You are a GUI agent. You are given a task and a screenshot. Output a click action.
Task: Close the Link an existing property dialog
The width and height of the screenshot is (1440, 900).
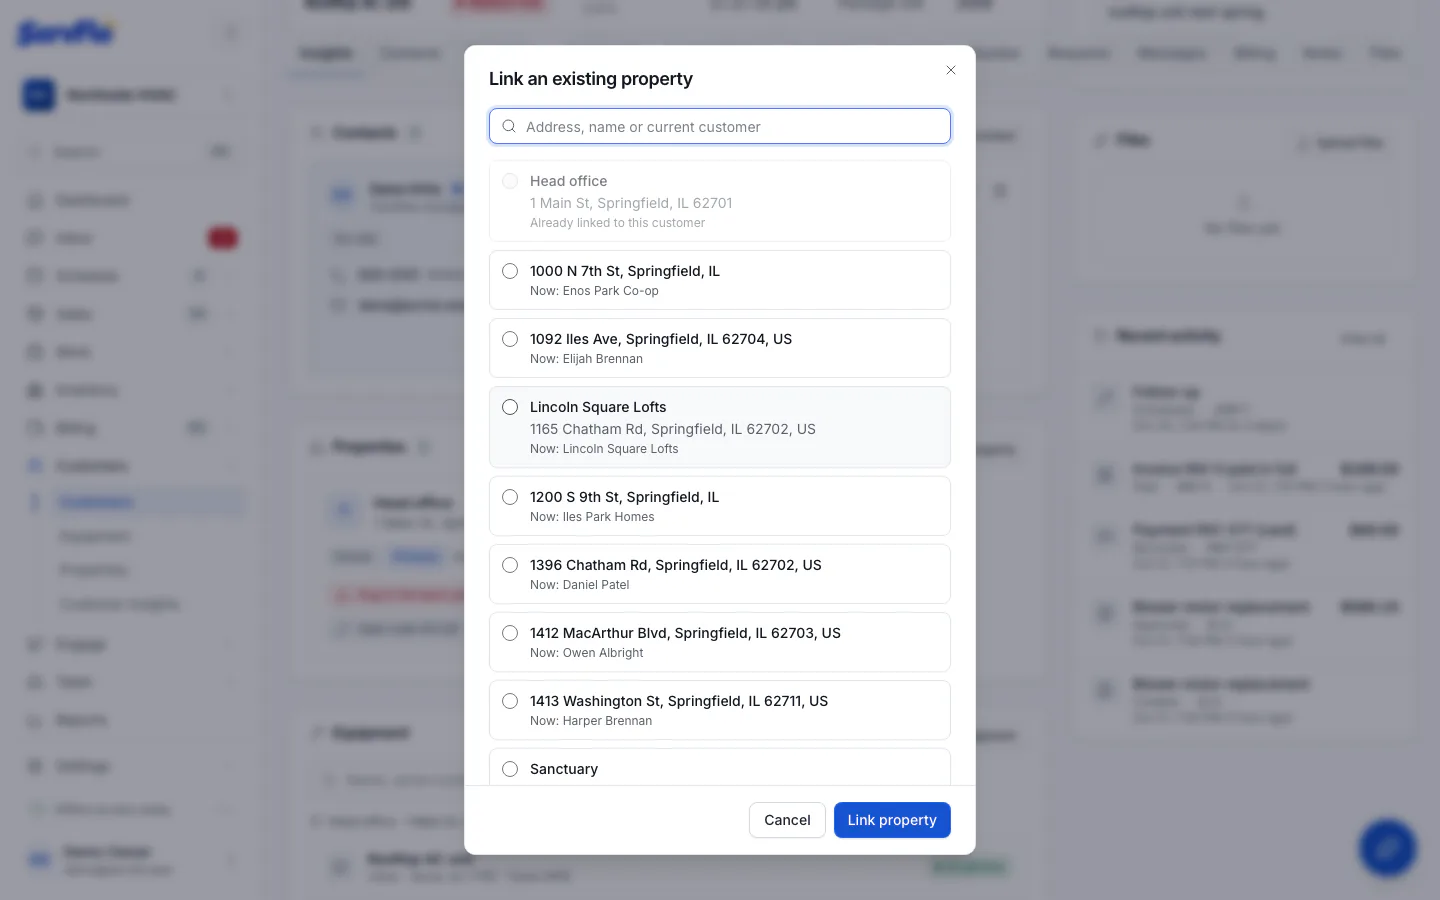click(951, 70)
